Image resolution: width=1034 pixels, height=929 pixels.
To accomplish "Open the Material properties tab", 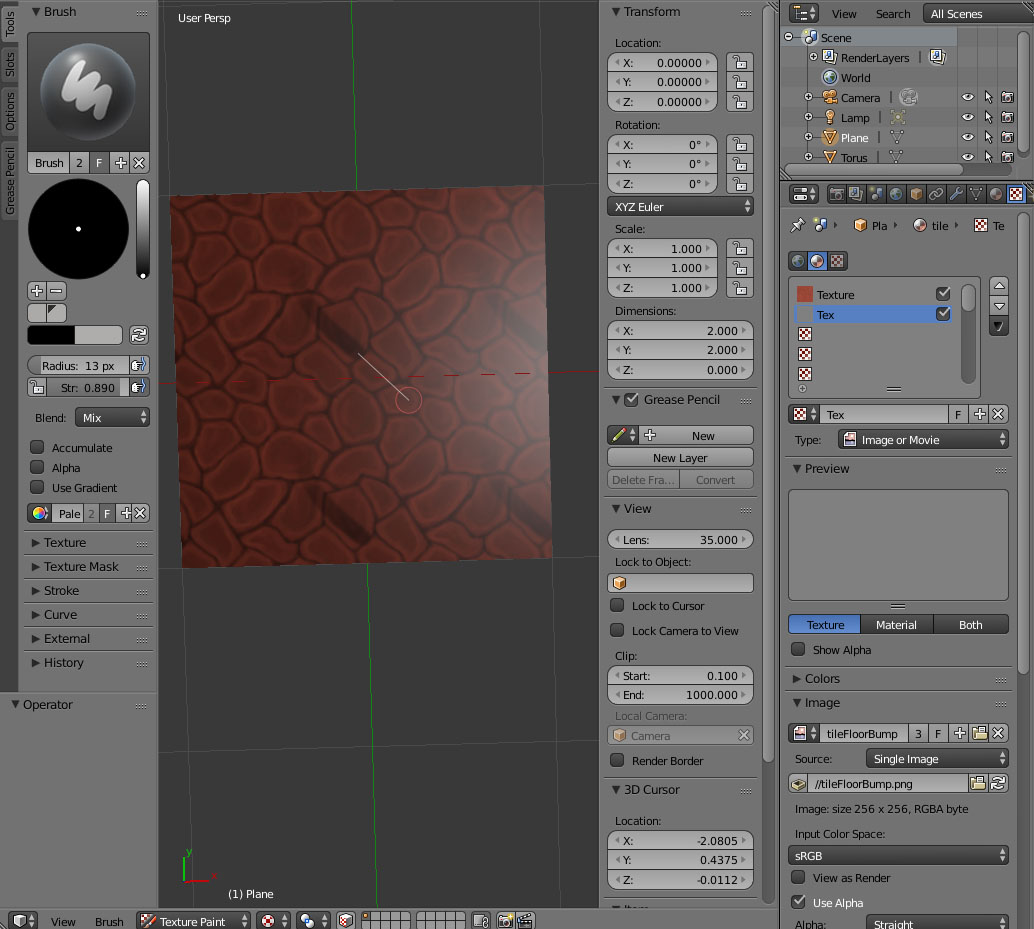I will tap(995, 193).
